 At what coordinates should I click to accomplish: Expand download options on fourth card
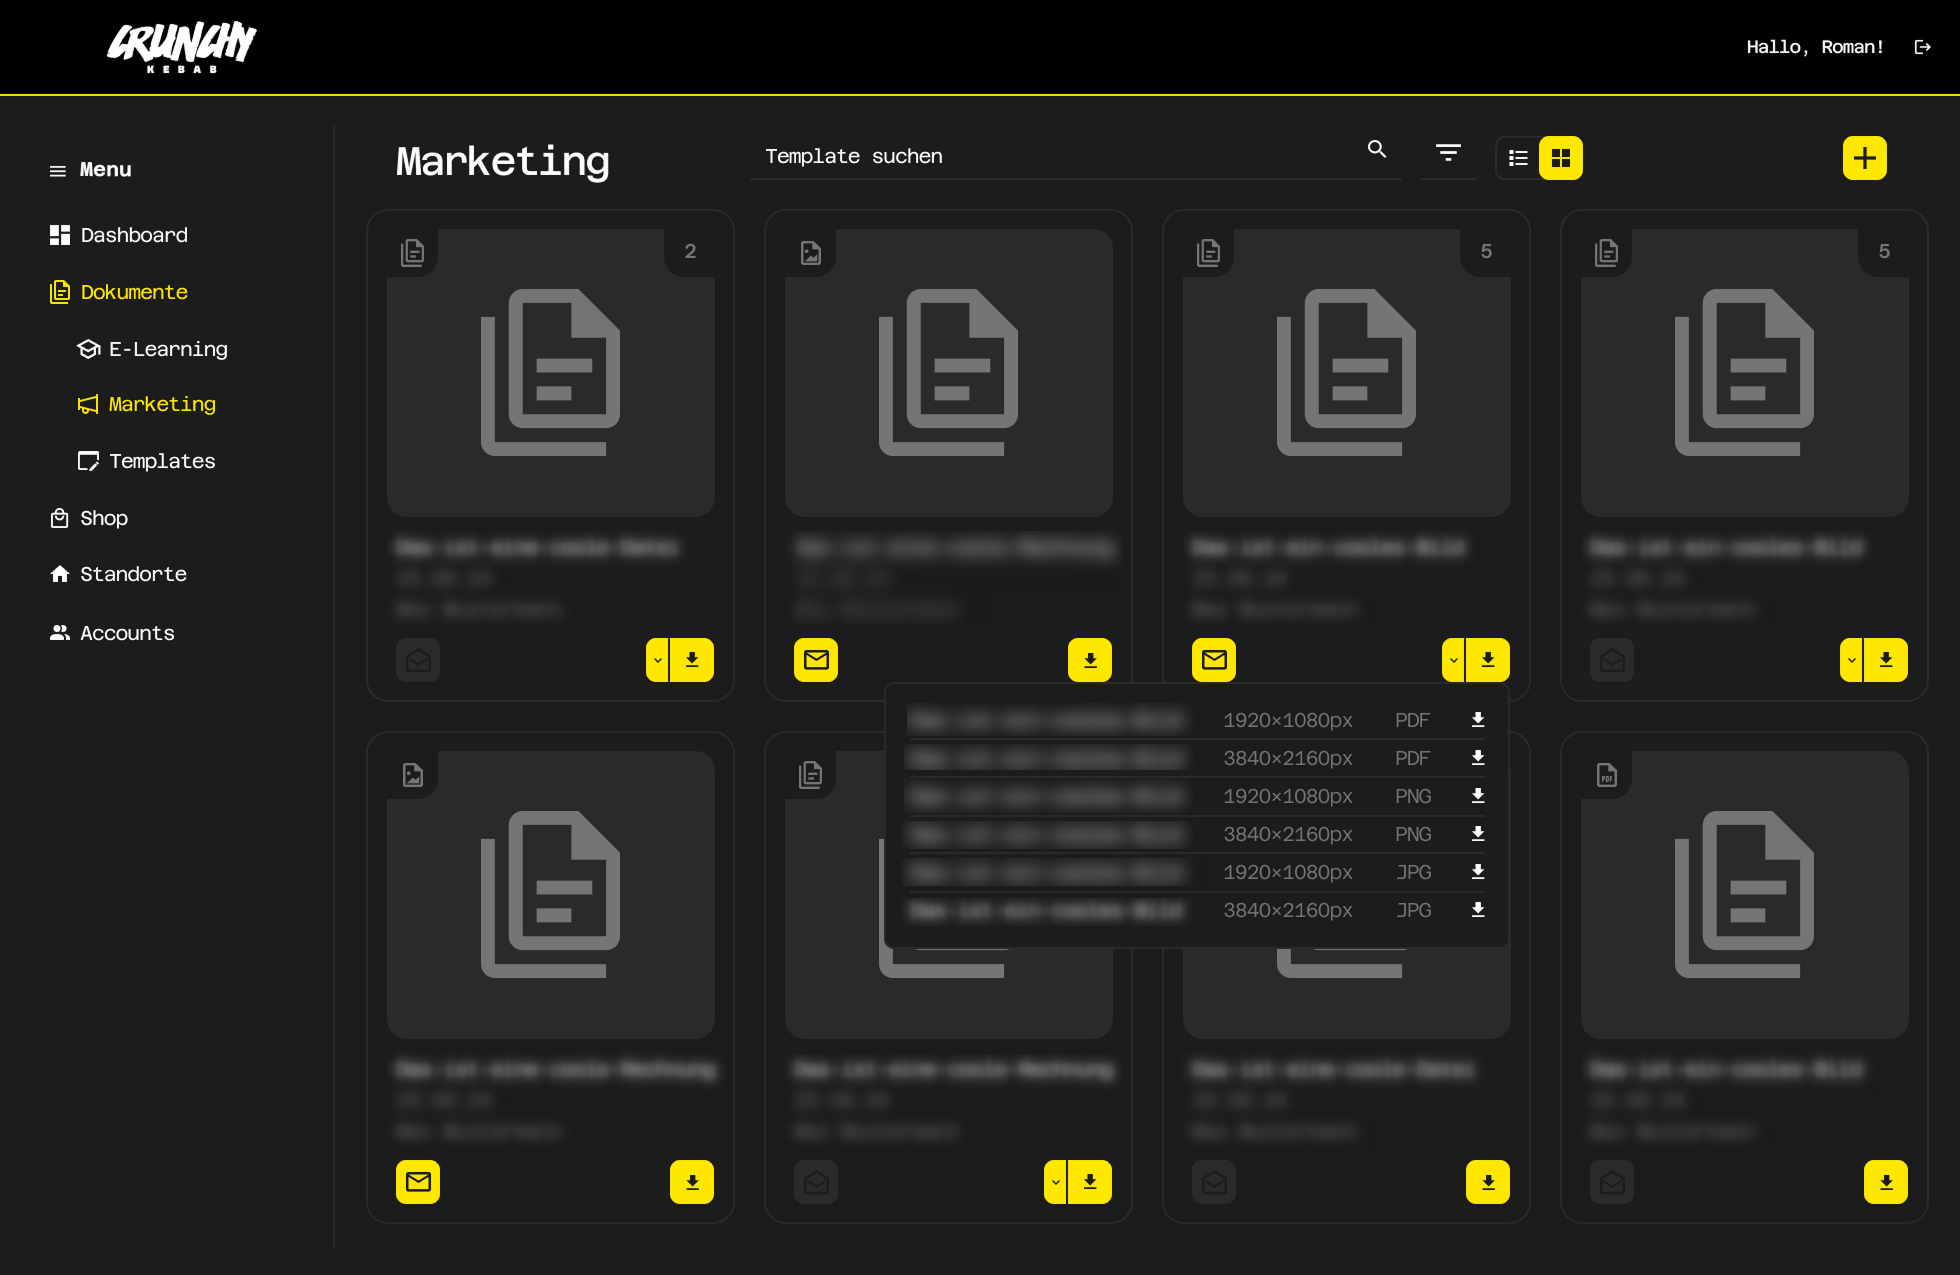pyautogui.click(x=1851, y=660)
